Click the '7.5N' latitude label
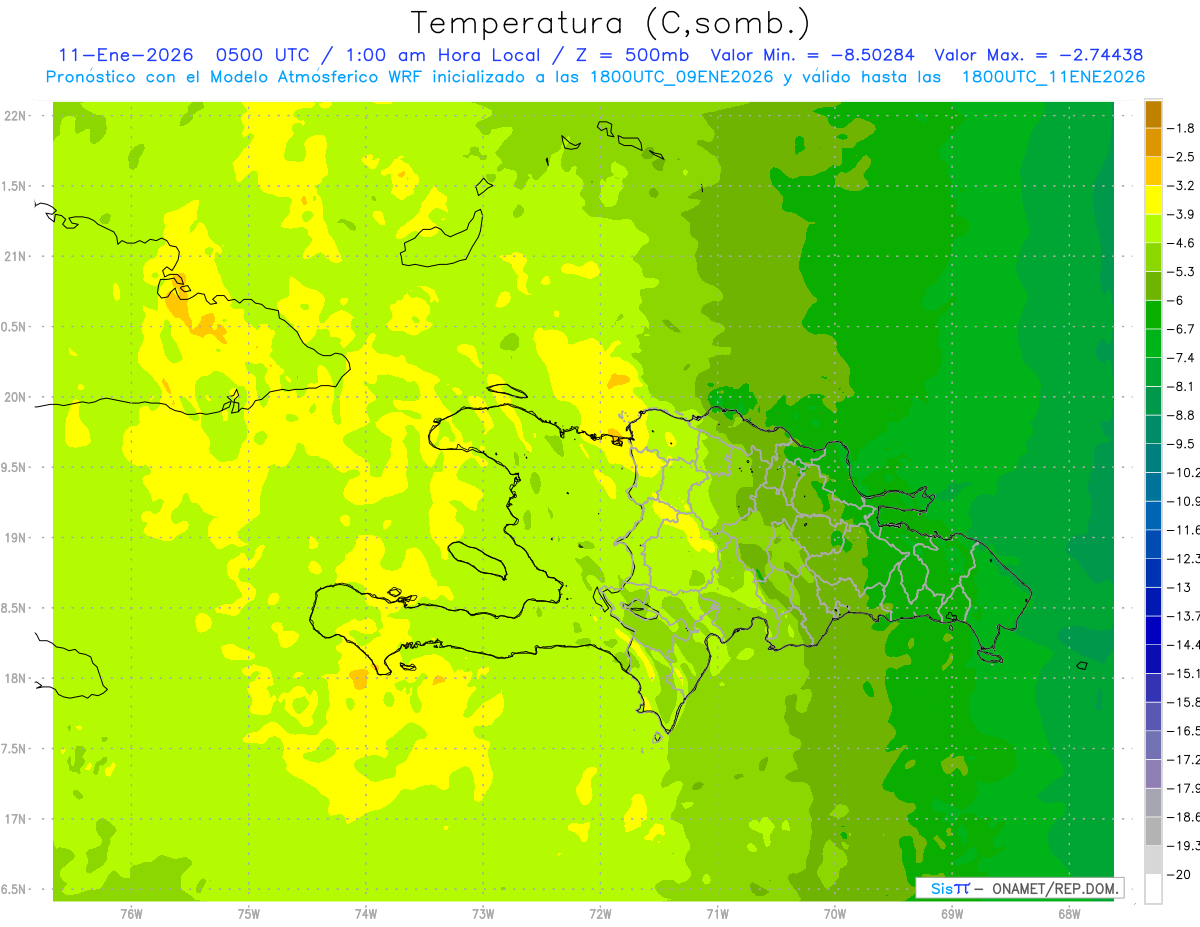 pyautogui.click(x=14, y=749)
